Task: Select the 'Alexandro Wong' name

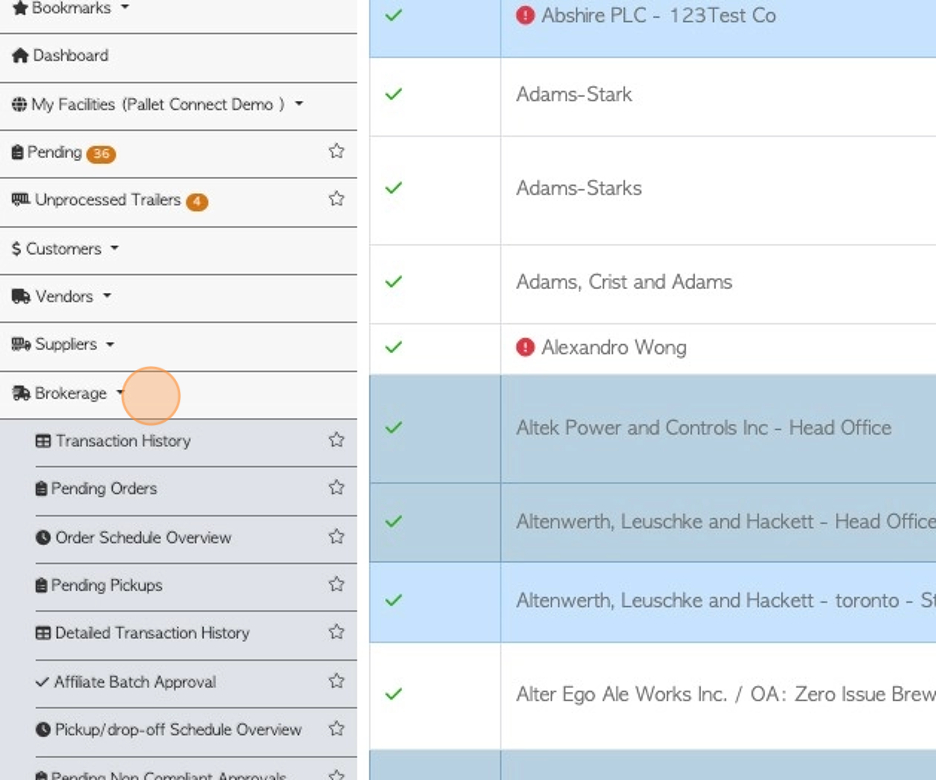Action: [614, 347]
